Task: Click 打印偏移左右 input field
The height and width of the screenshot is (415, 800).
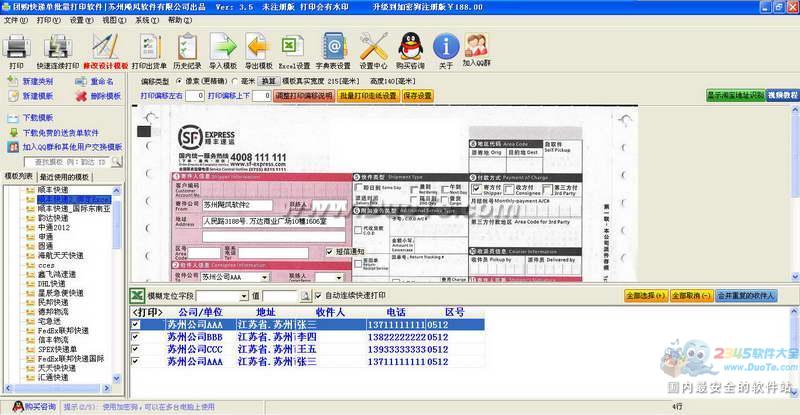Action: 194,96
